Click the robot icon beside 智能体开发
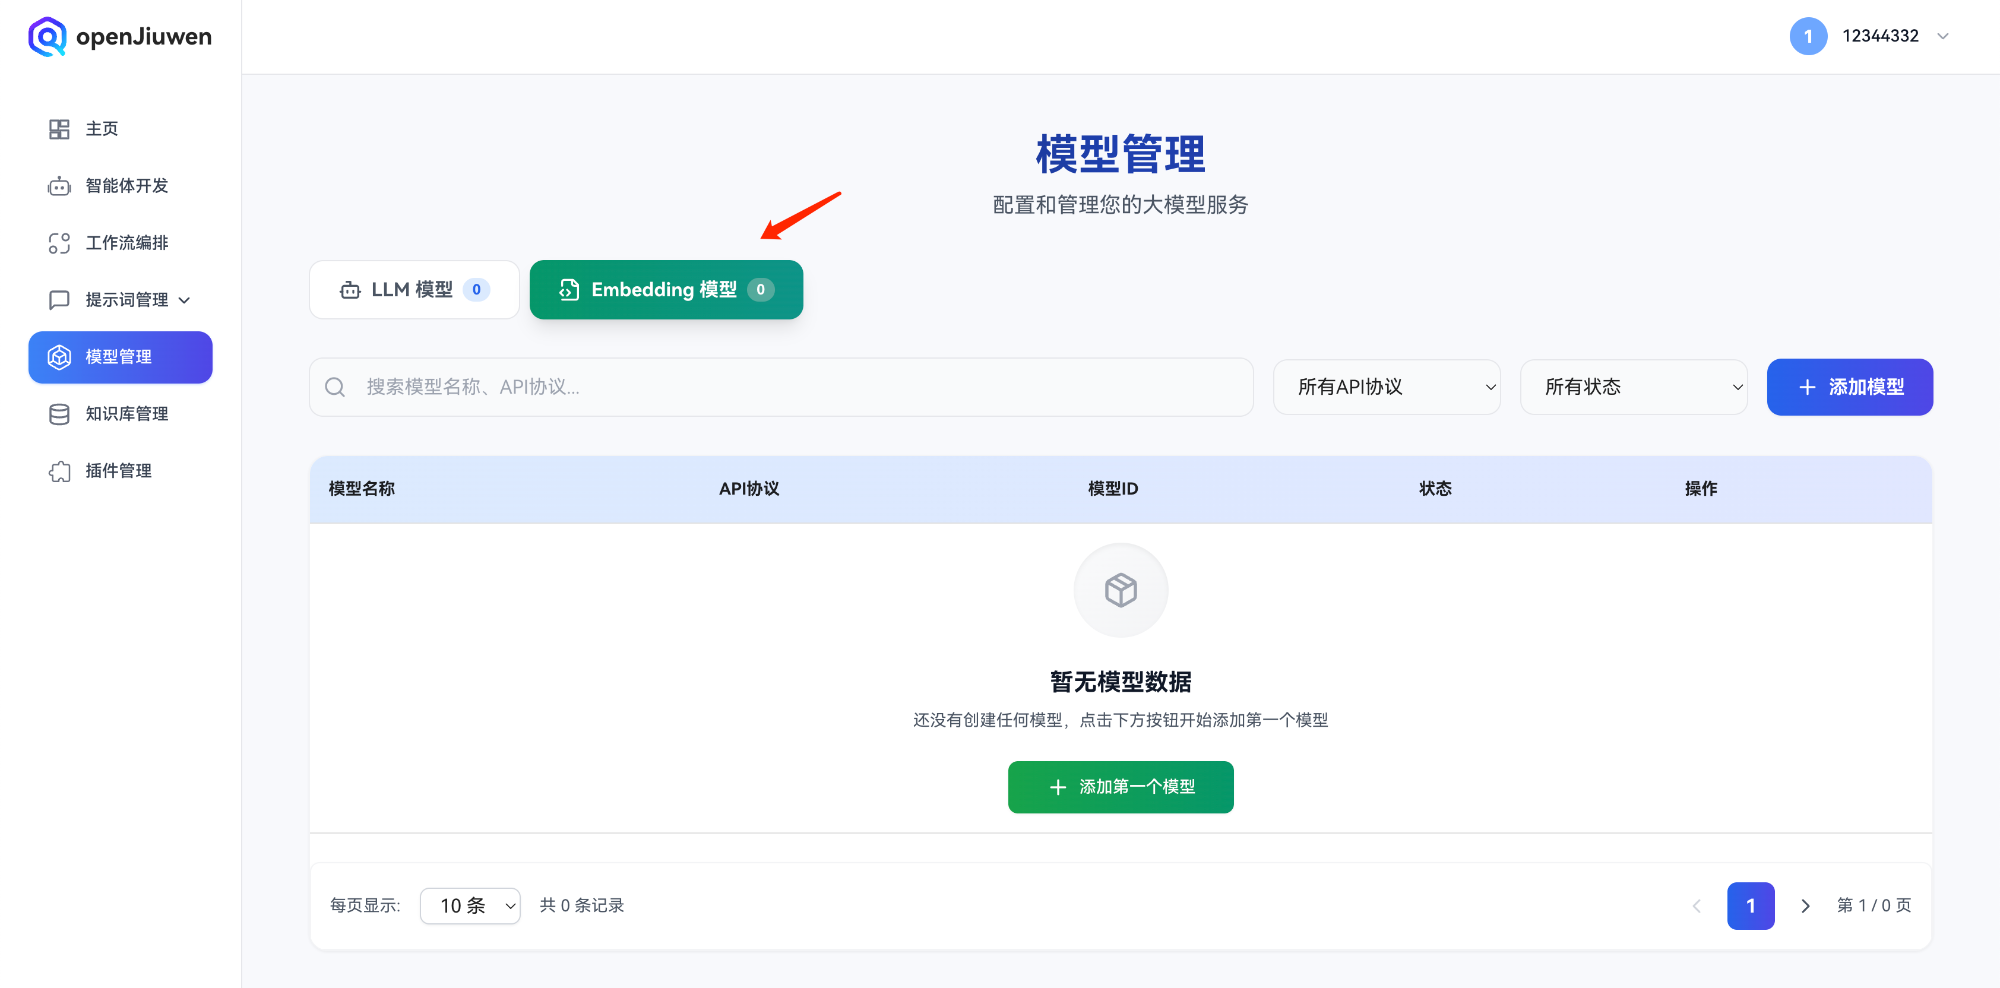 (59, 186)
